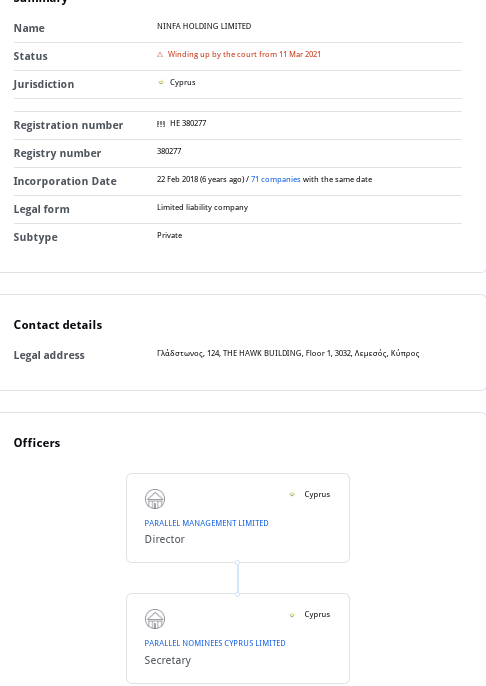
Task: Click the company name NINFA HOLDING LIMITED
Action: click(204, 26)
